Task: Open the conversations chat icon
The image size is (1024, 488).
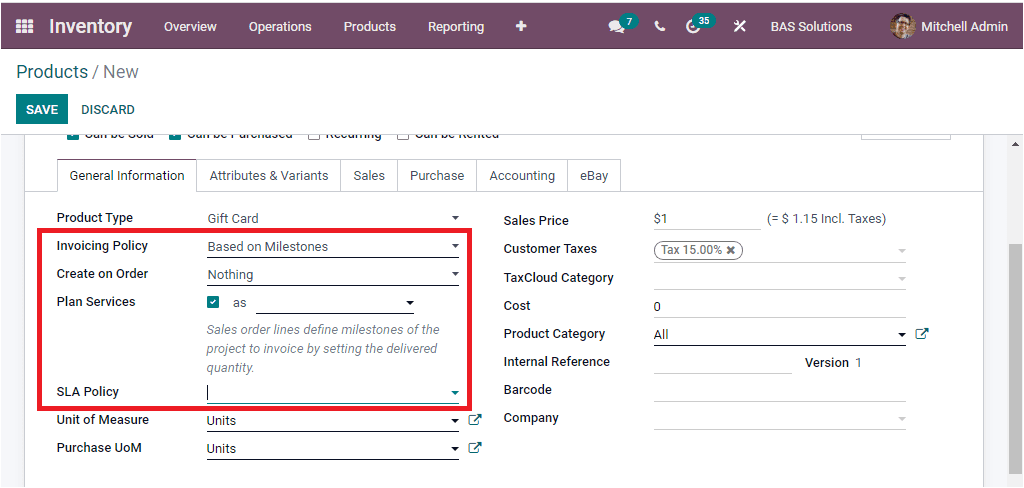Action: tap(616, 27)
